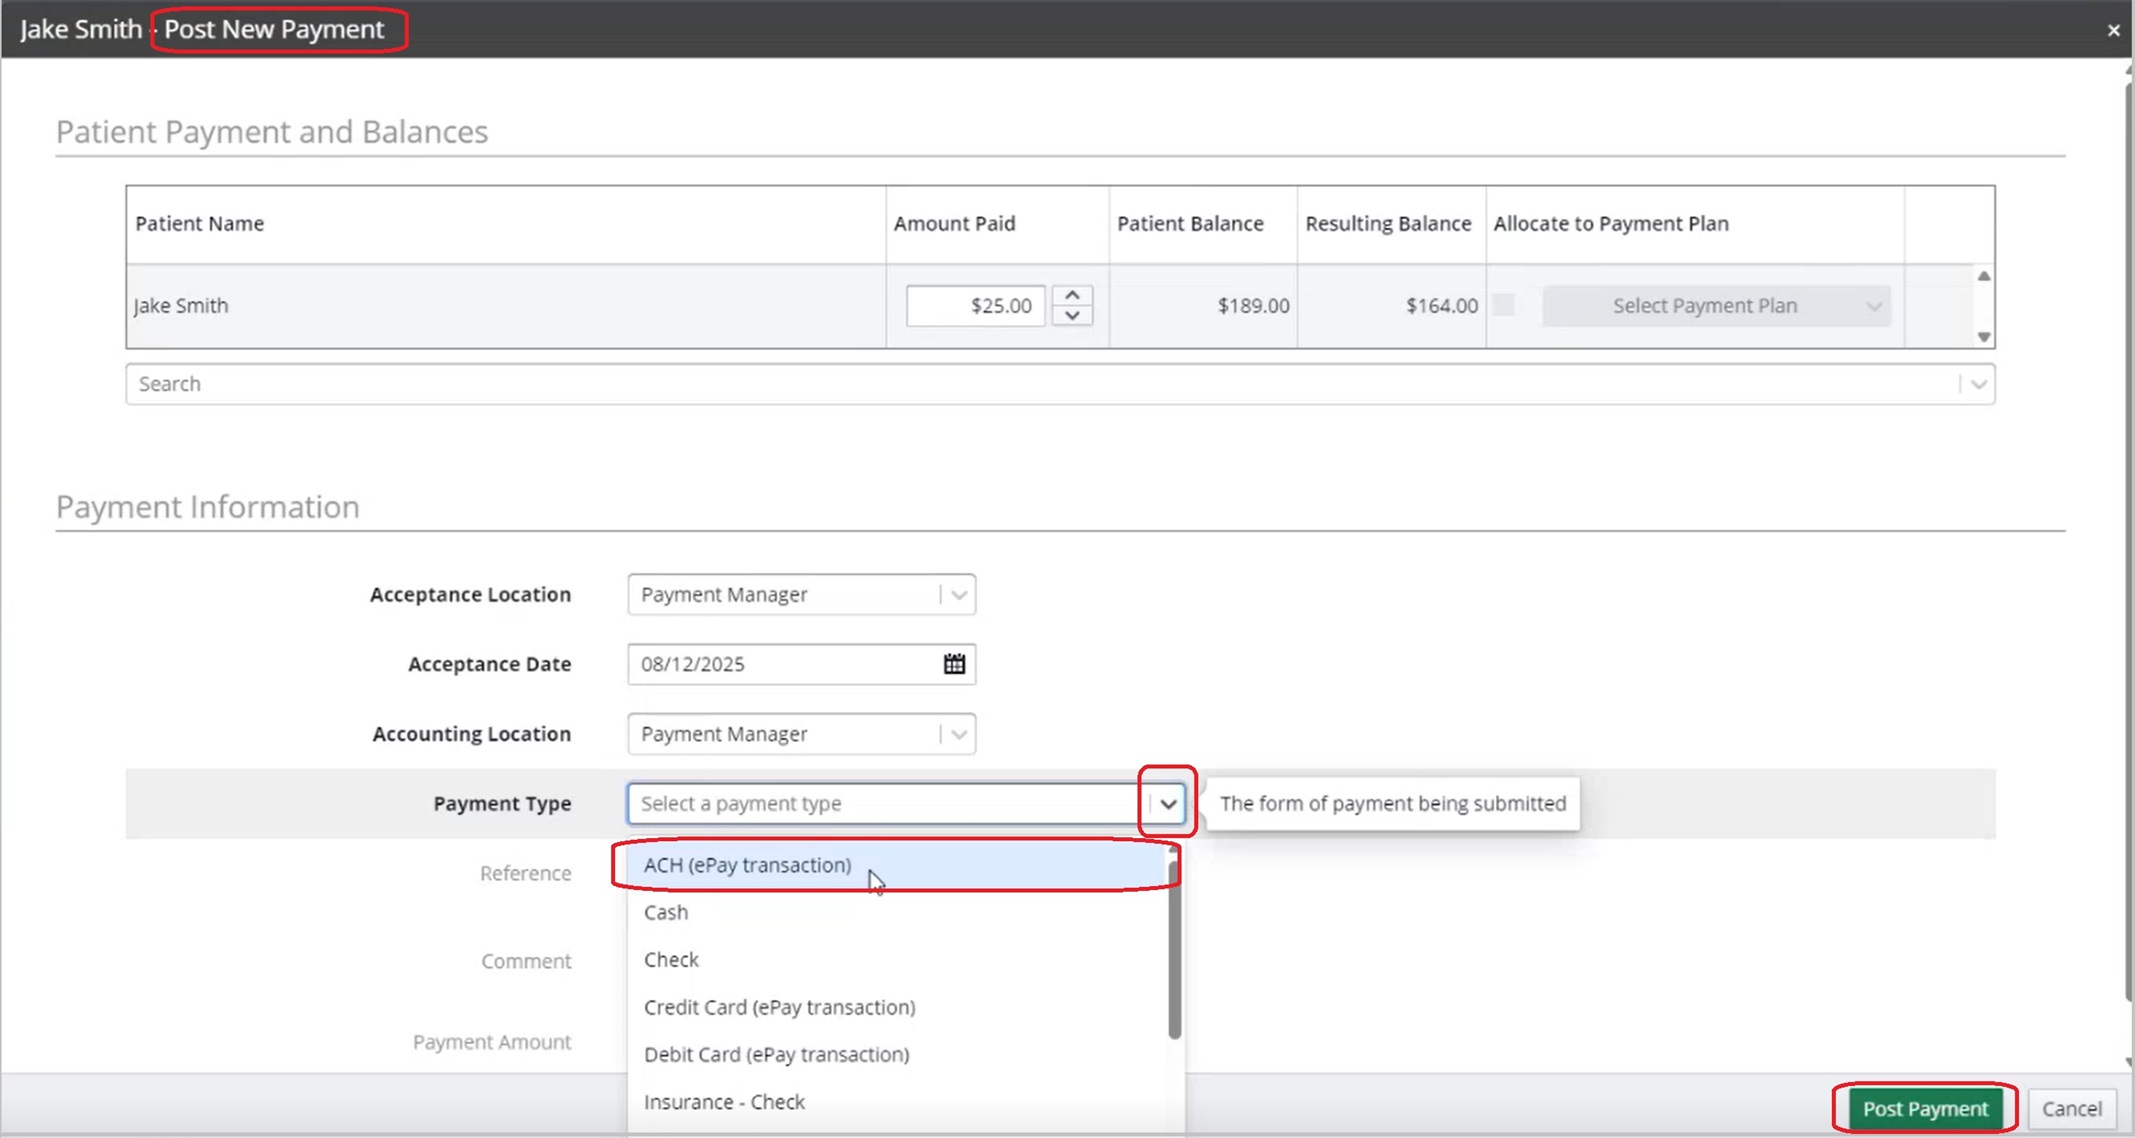Open the Acceptance Location dropdown

tap(958, 595)
